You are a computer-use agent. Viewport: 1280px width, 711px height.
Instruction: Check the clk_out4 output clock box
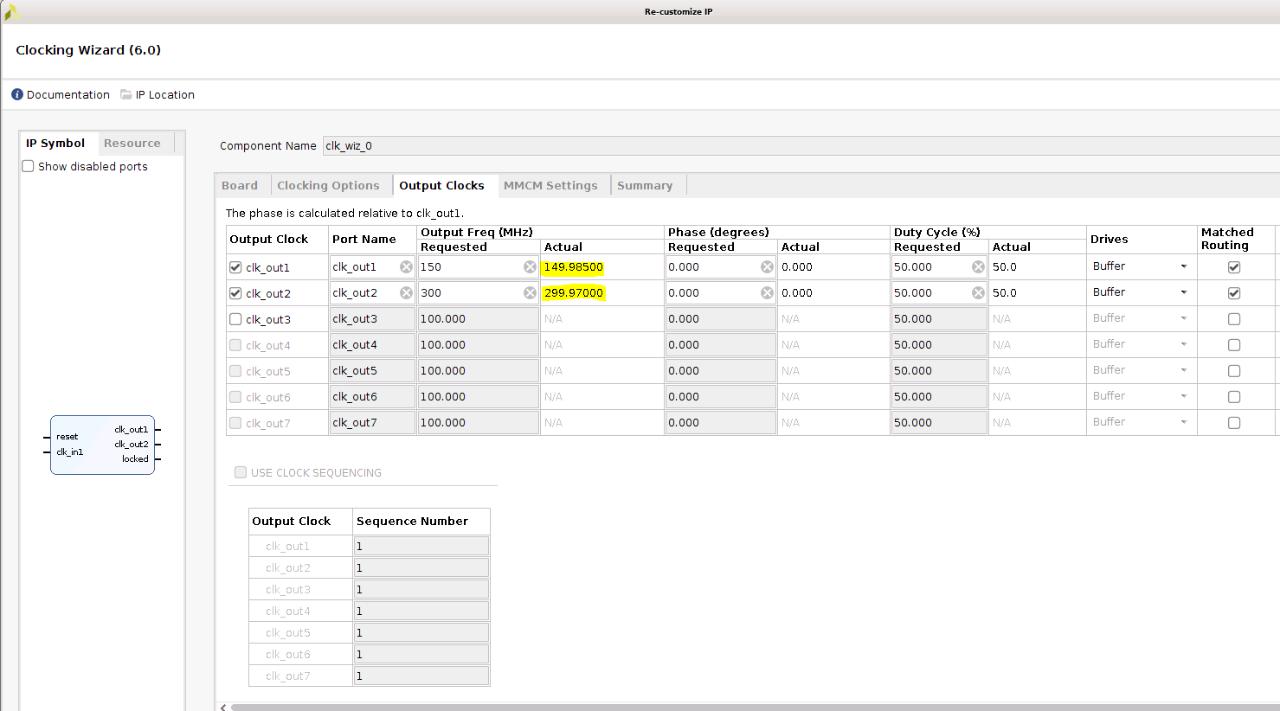[236, 345]
